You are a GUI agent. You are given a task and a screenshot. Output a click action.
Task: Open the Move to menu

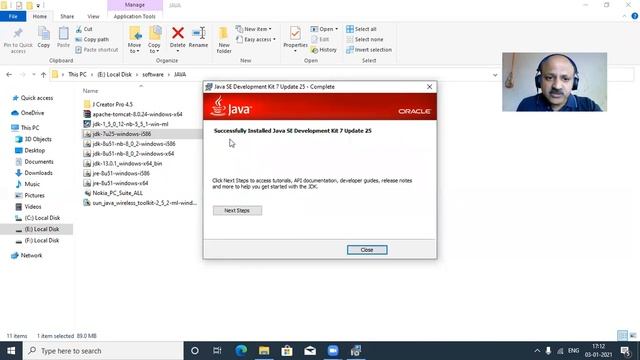coord(134,40)
